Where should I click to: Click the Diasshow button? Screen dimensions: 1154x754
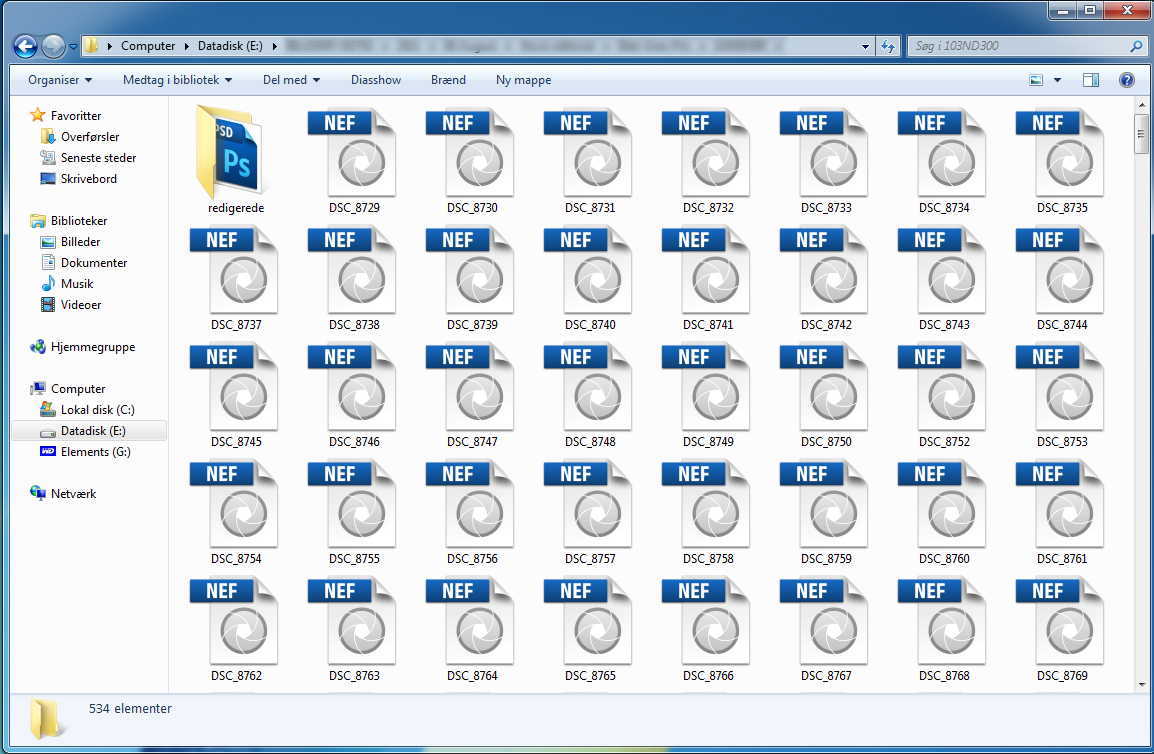[376, 80]
